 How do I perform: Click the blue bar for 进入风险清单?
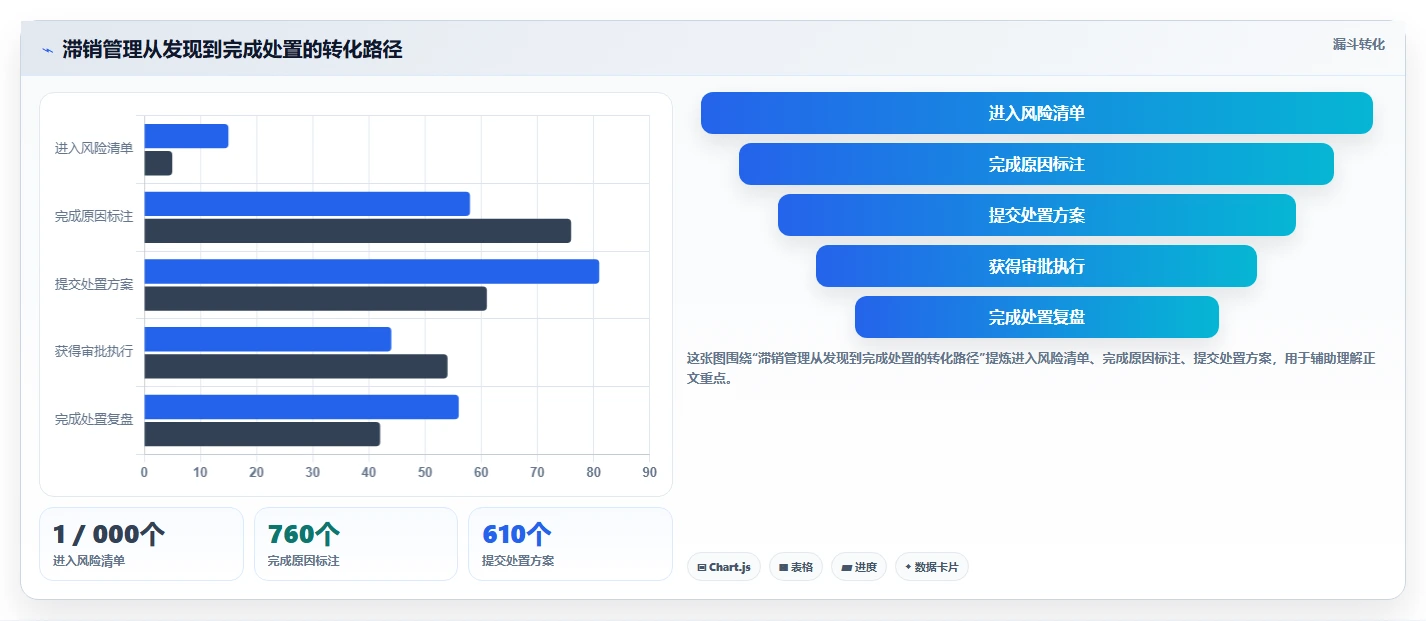186,136
